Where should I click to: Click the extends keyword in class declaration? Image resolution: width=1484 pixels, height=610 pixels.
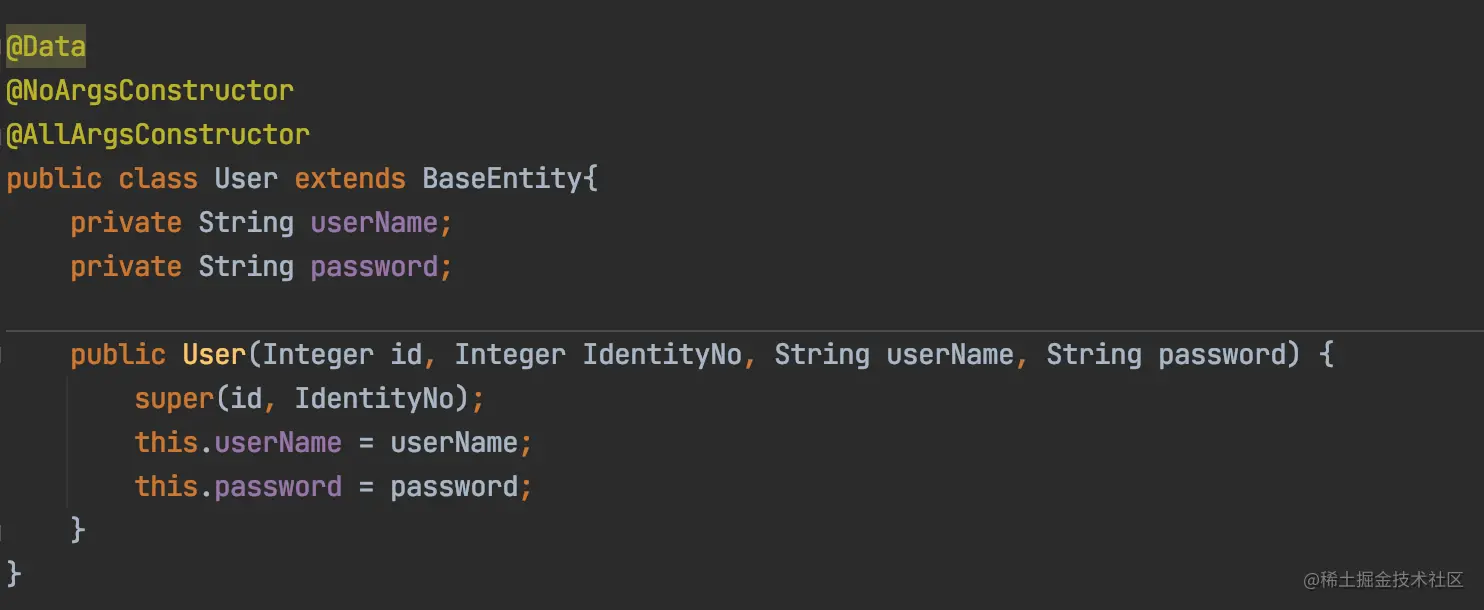350,179
